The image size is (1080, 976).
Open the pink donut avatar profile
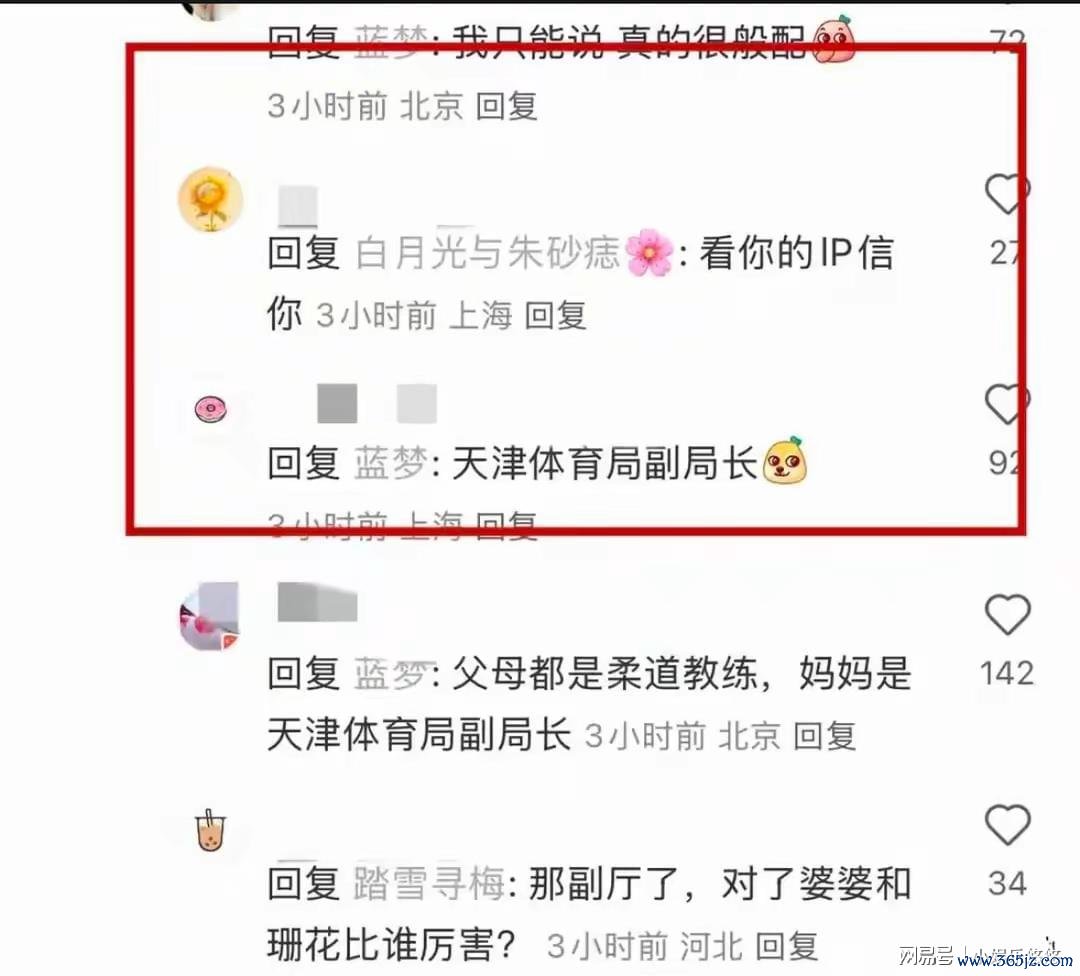pos(210,410)
